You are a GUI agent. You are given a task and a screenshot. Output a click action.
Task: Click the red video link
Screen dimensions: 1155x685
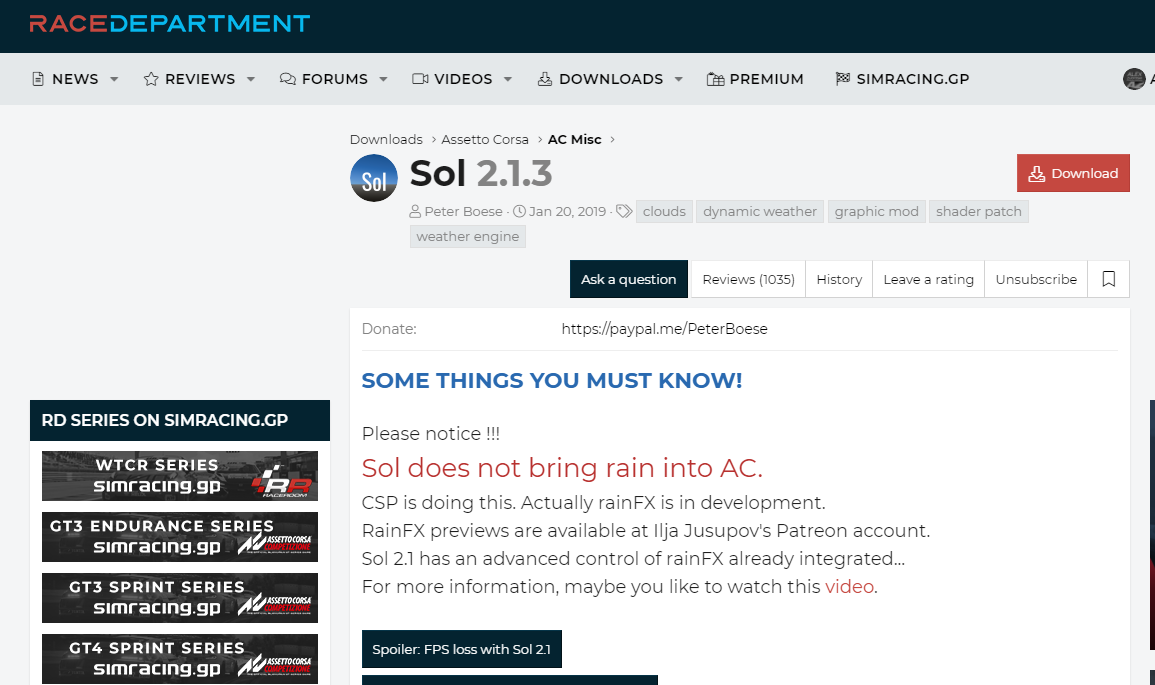pyautogui.click(x=849, y=587)
